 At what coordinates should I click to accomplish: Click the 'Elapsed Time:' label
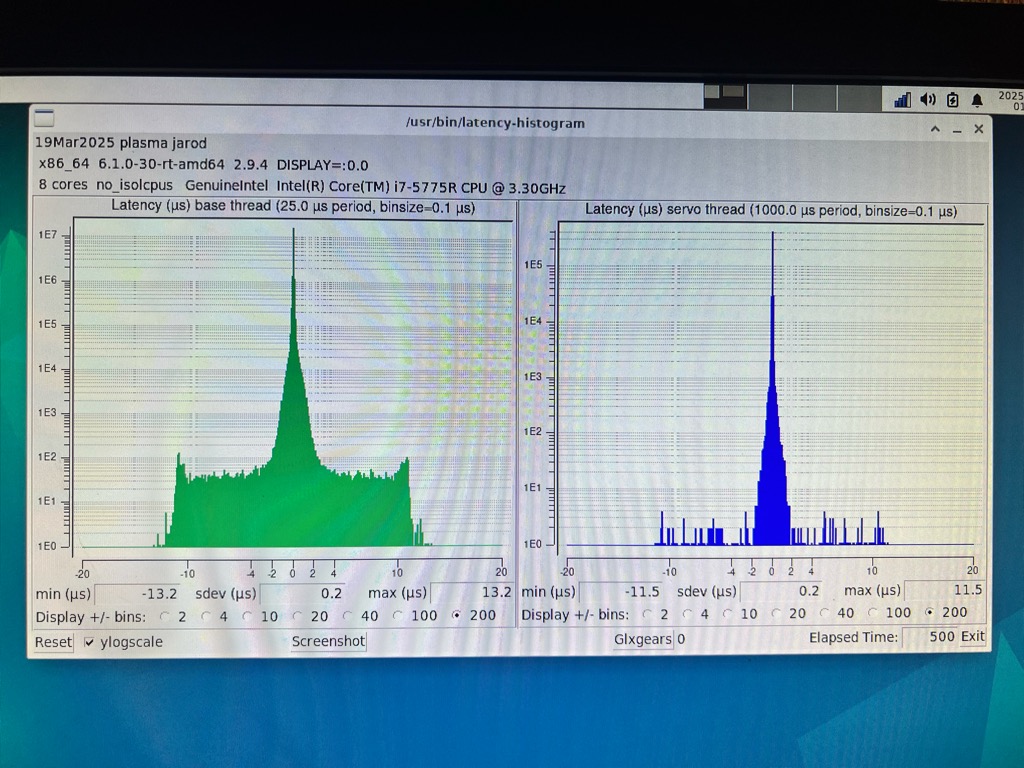coord(853,637)
